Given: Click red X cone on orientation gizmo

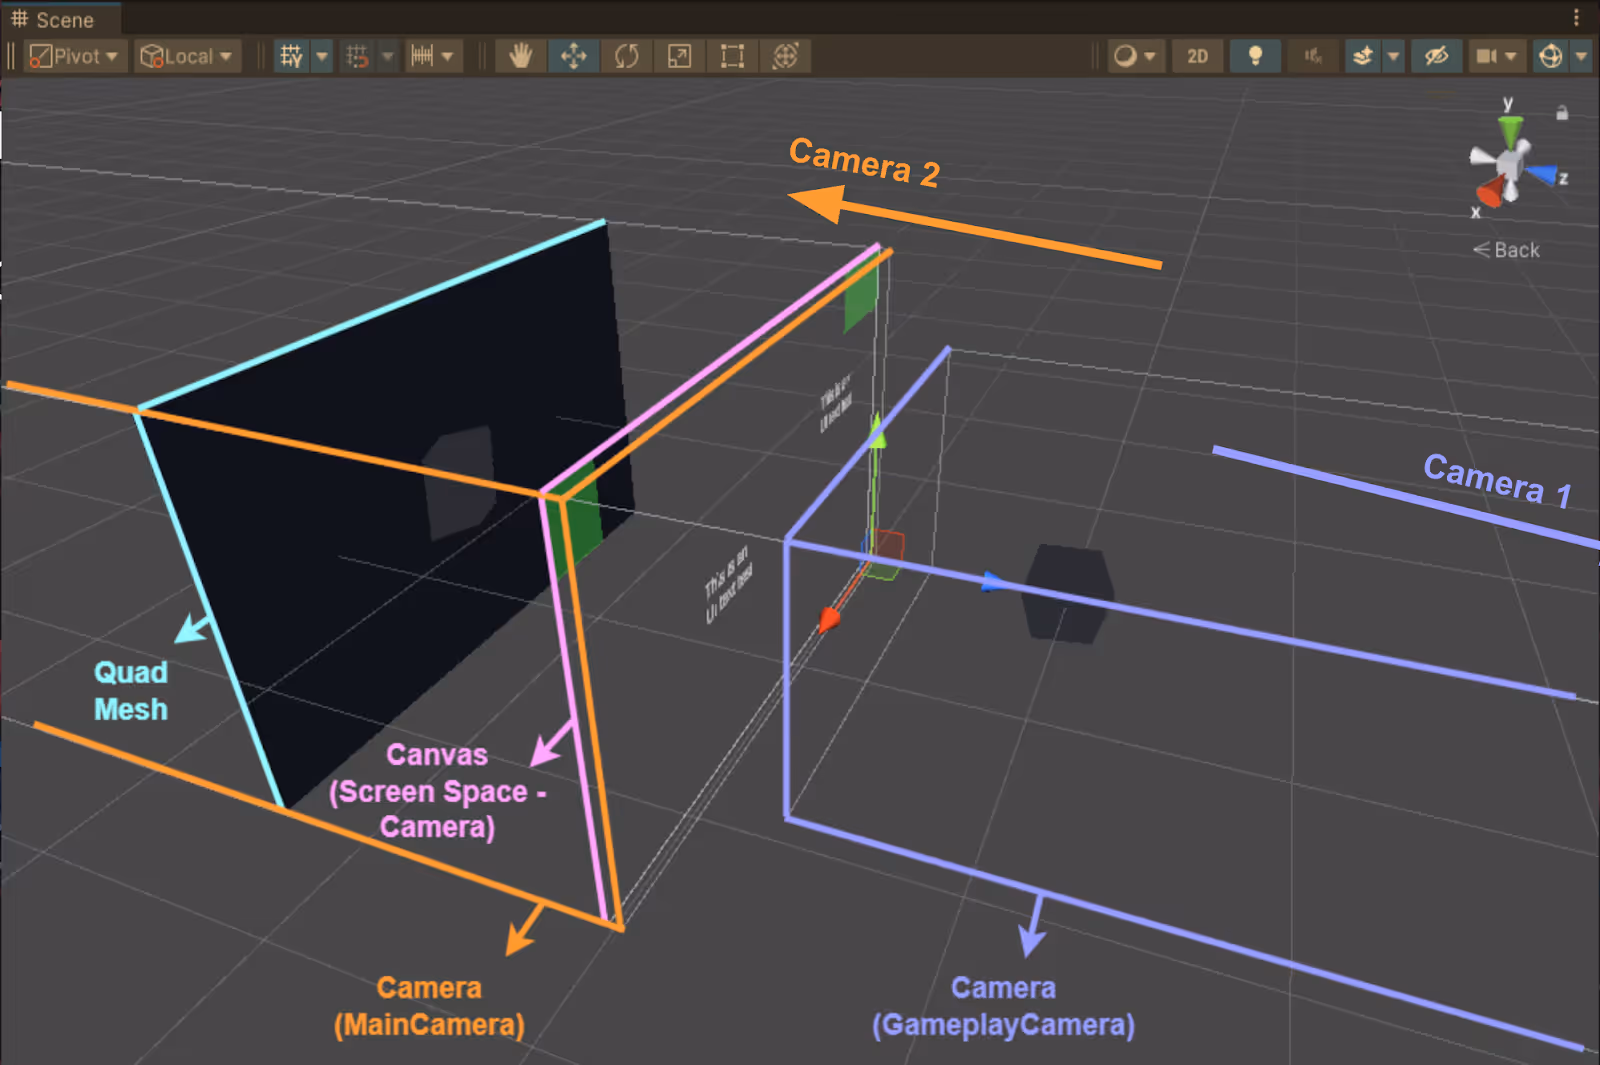Looking at the screenshot, I should click(x=1490, y=192).
